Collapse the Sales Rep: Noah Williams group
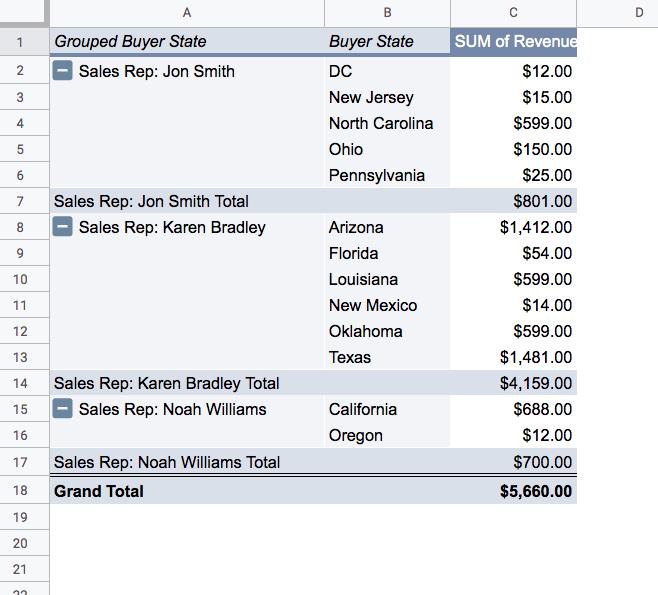 [63, 409]
